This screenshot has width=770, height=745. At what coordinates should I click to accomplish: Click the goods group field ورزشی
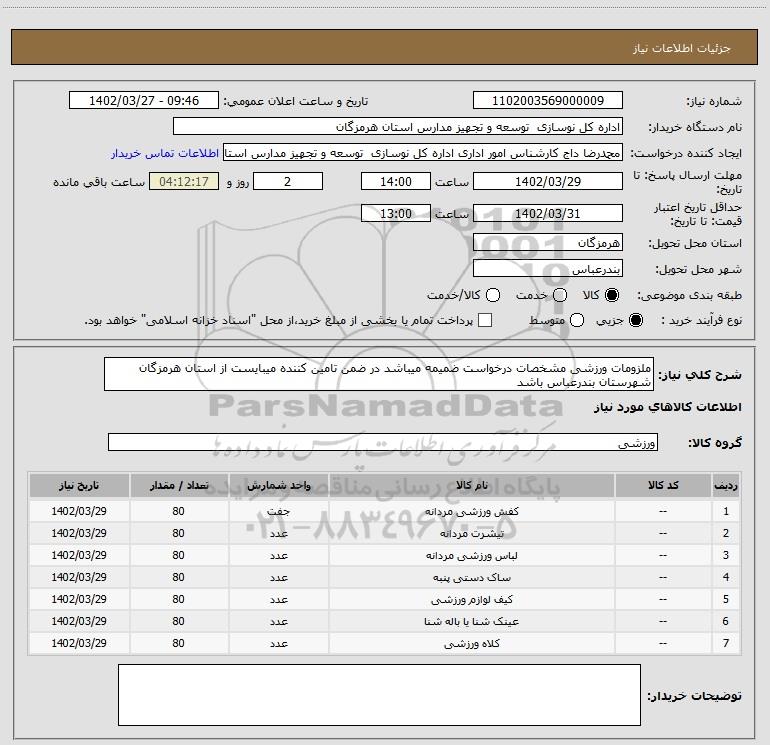tap(383, 442)
